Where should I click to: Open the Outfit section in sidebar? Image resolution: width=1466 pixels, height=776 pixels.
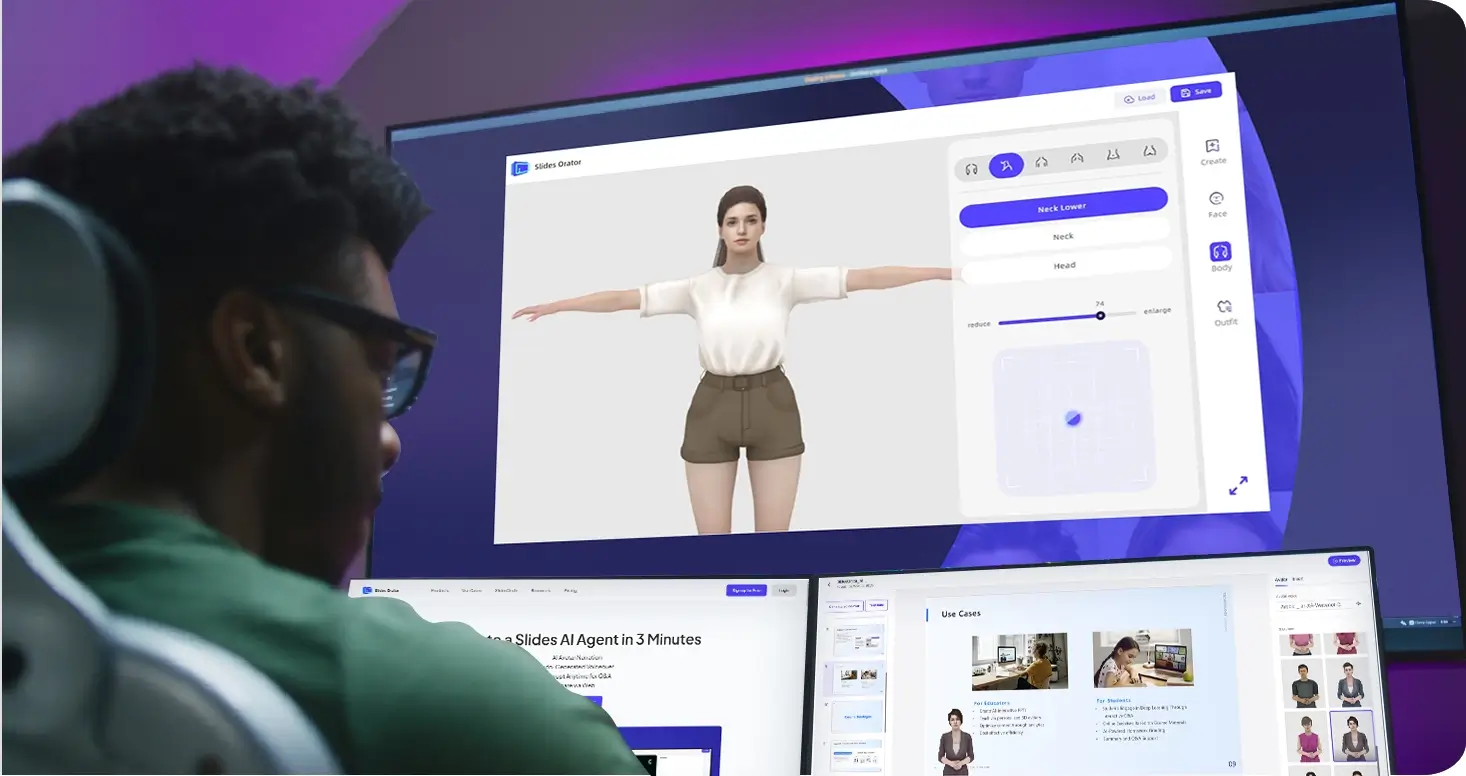(x=1225, y=312)
